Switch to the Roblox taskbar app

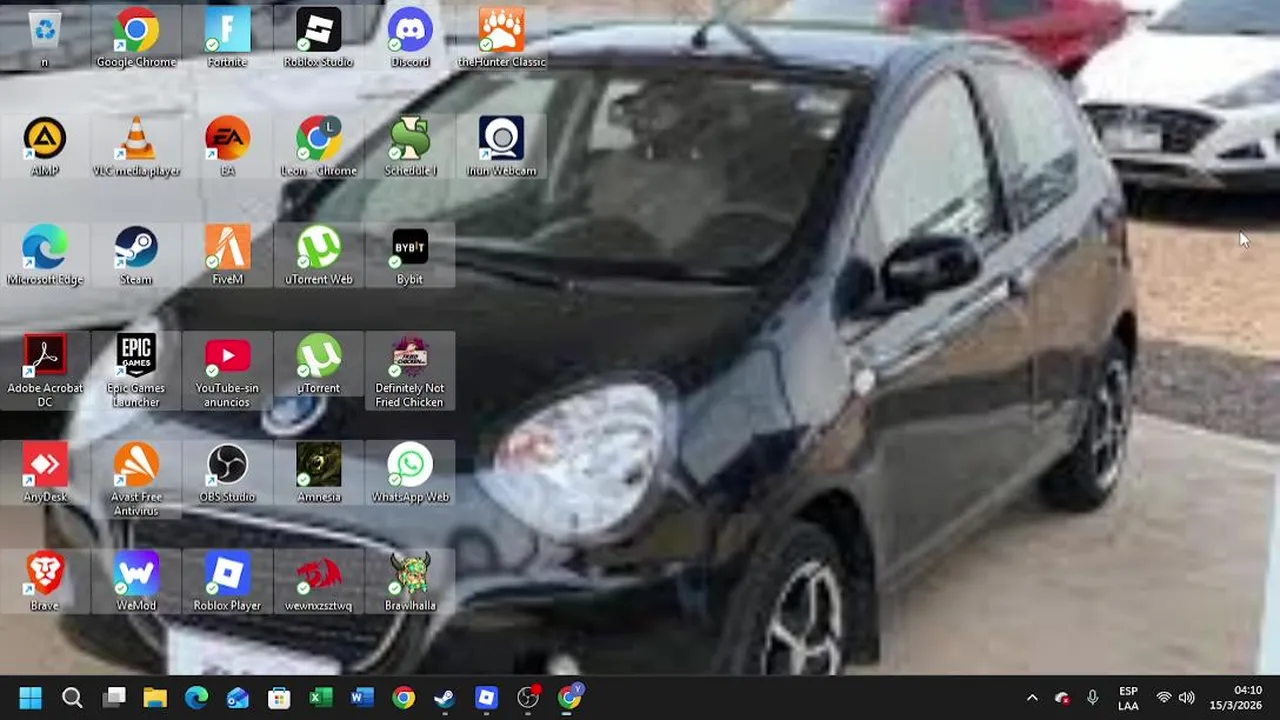click(487, 697)
